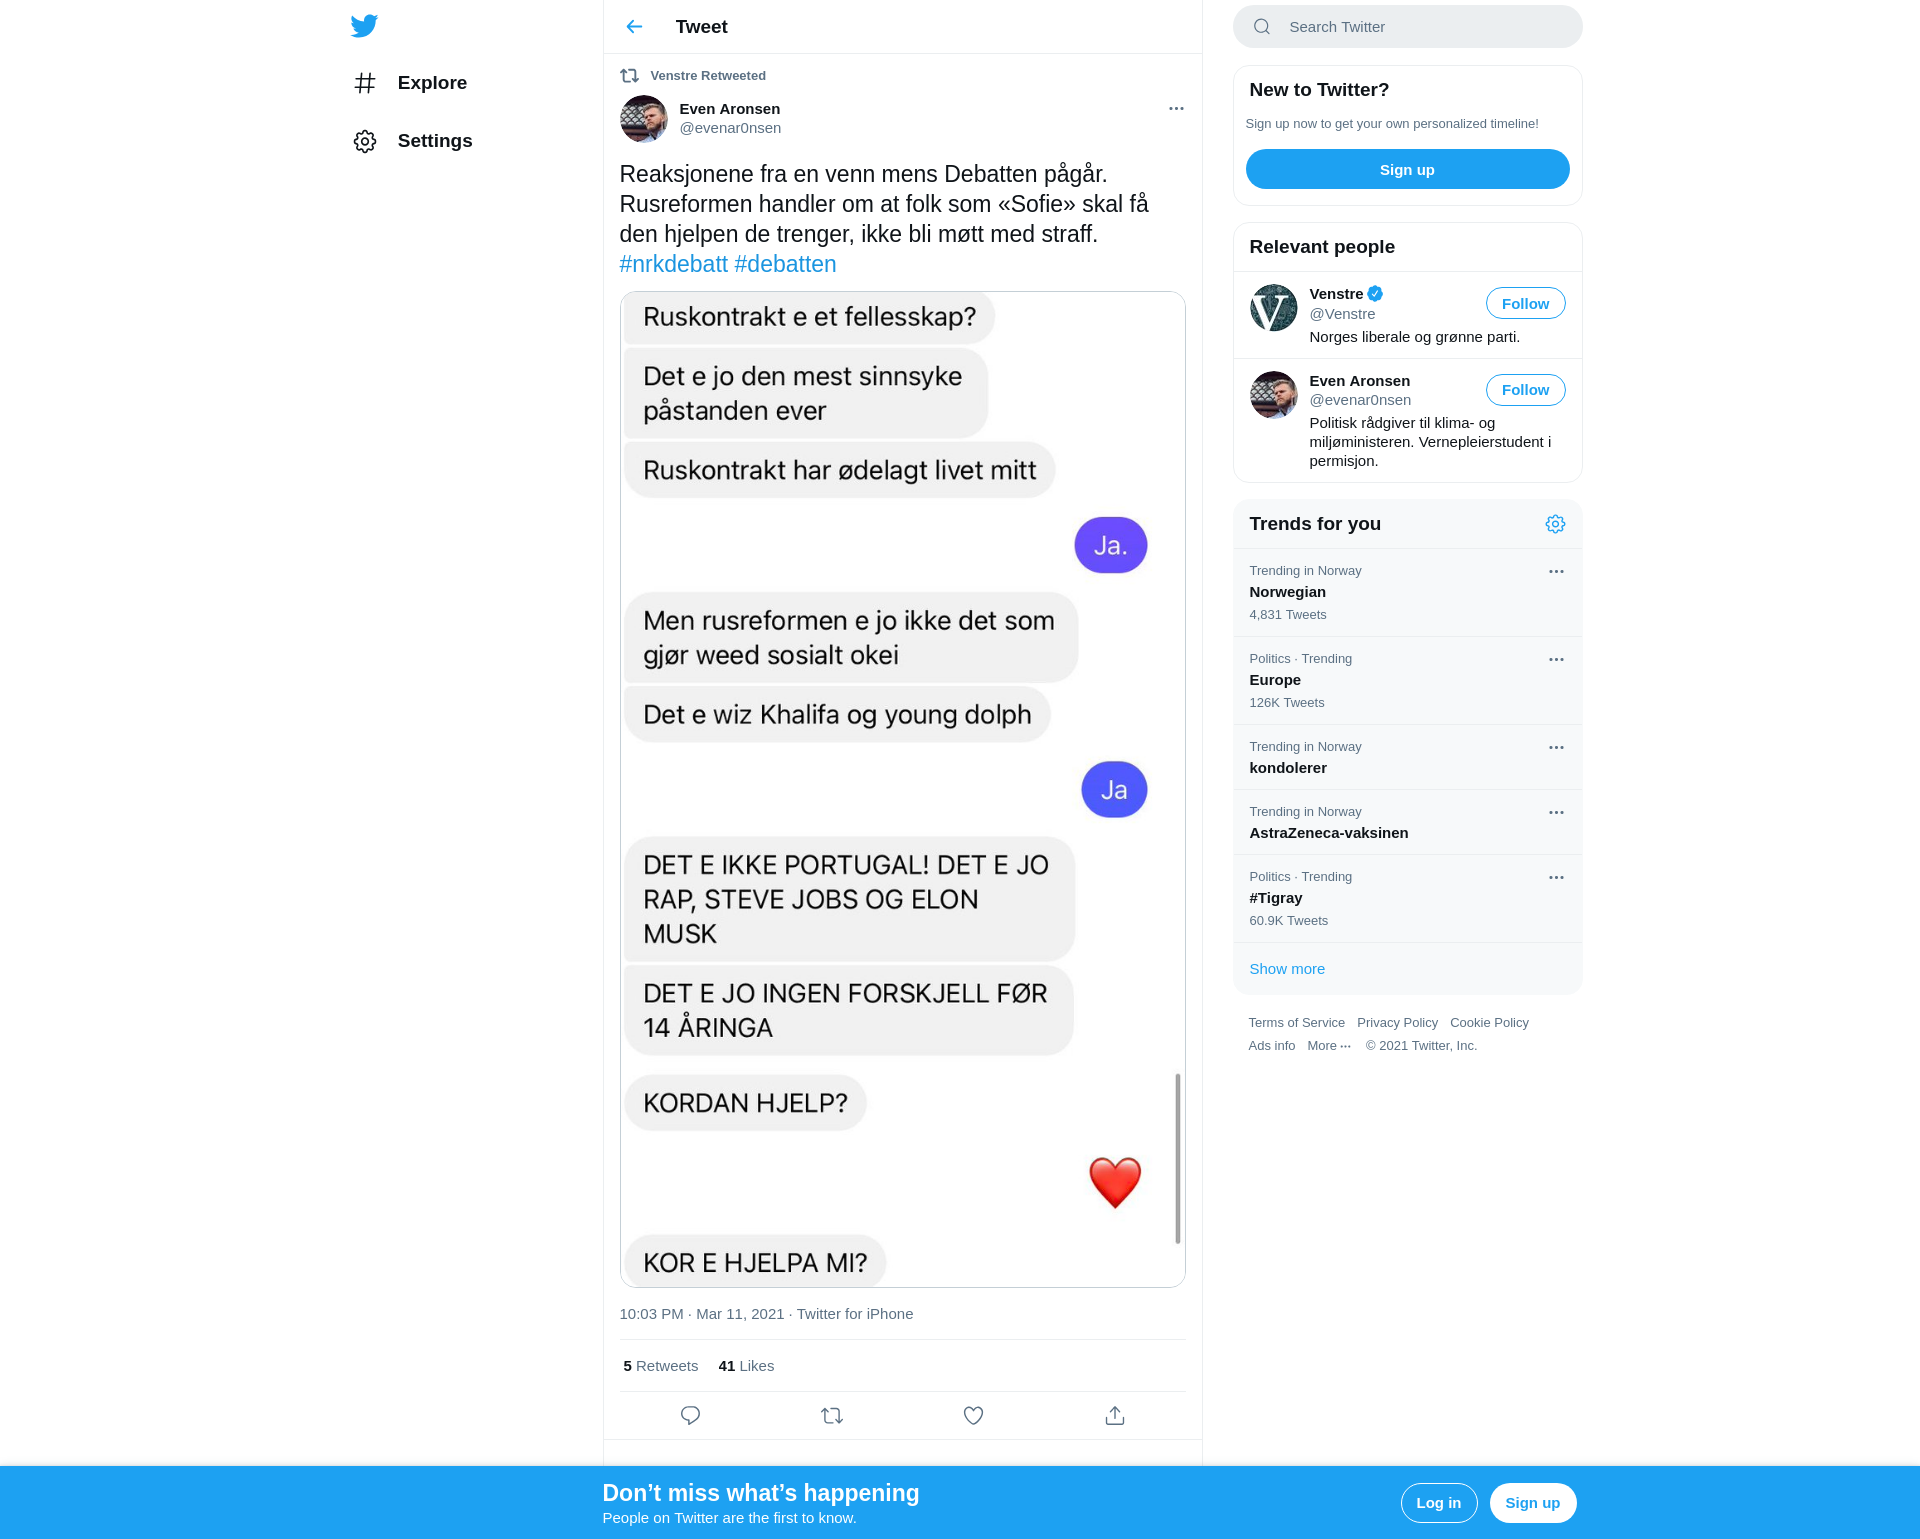Go back using the arrow icon
Viewport: 1920px width, 1539px height.
coord(634,27)
